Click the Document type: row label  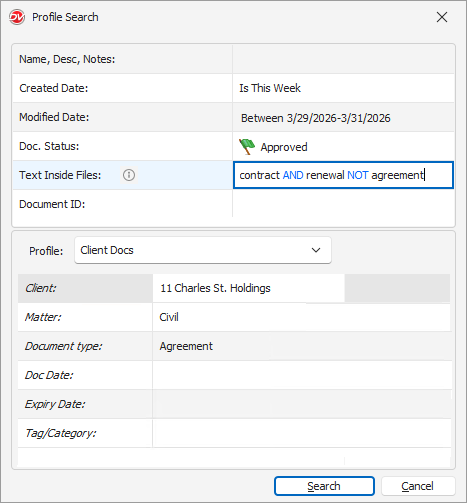click(x=63, y=346)
